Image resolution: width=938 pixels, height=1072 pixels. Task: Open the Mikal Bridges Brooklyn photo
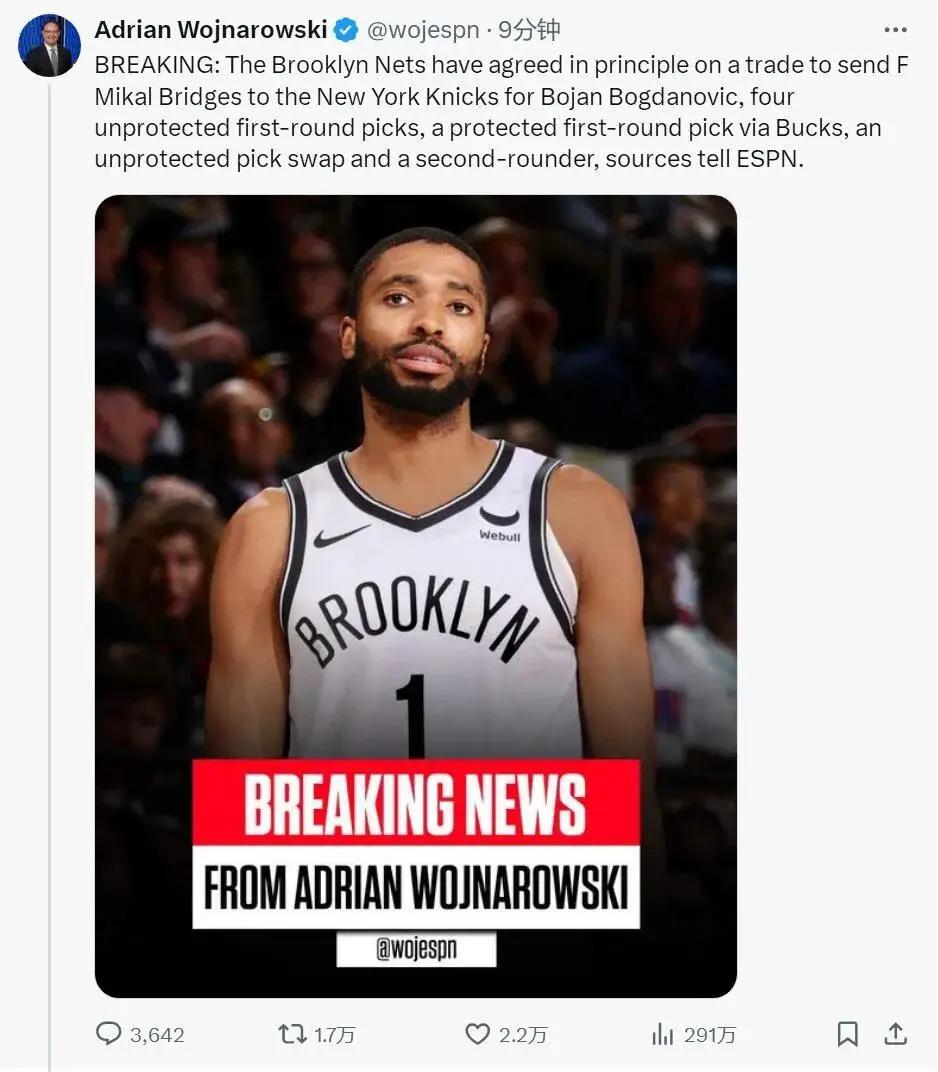416,596
